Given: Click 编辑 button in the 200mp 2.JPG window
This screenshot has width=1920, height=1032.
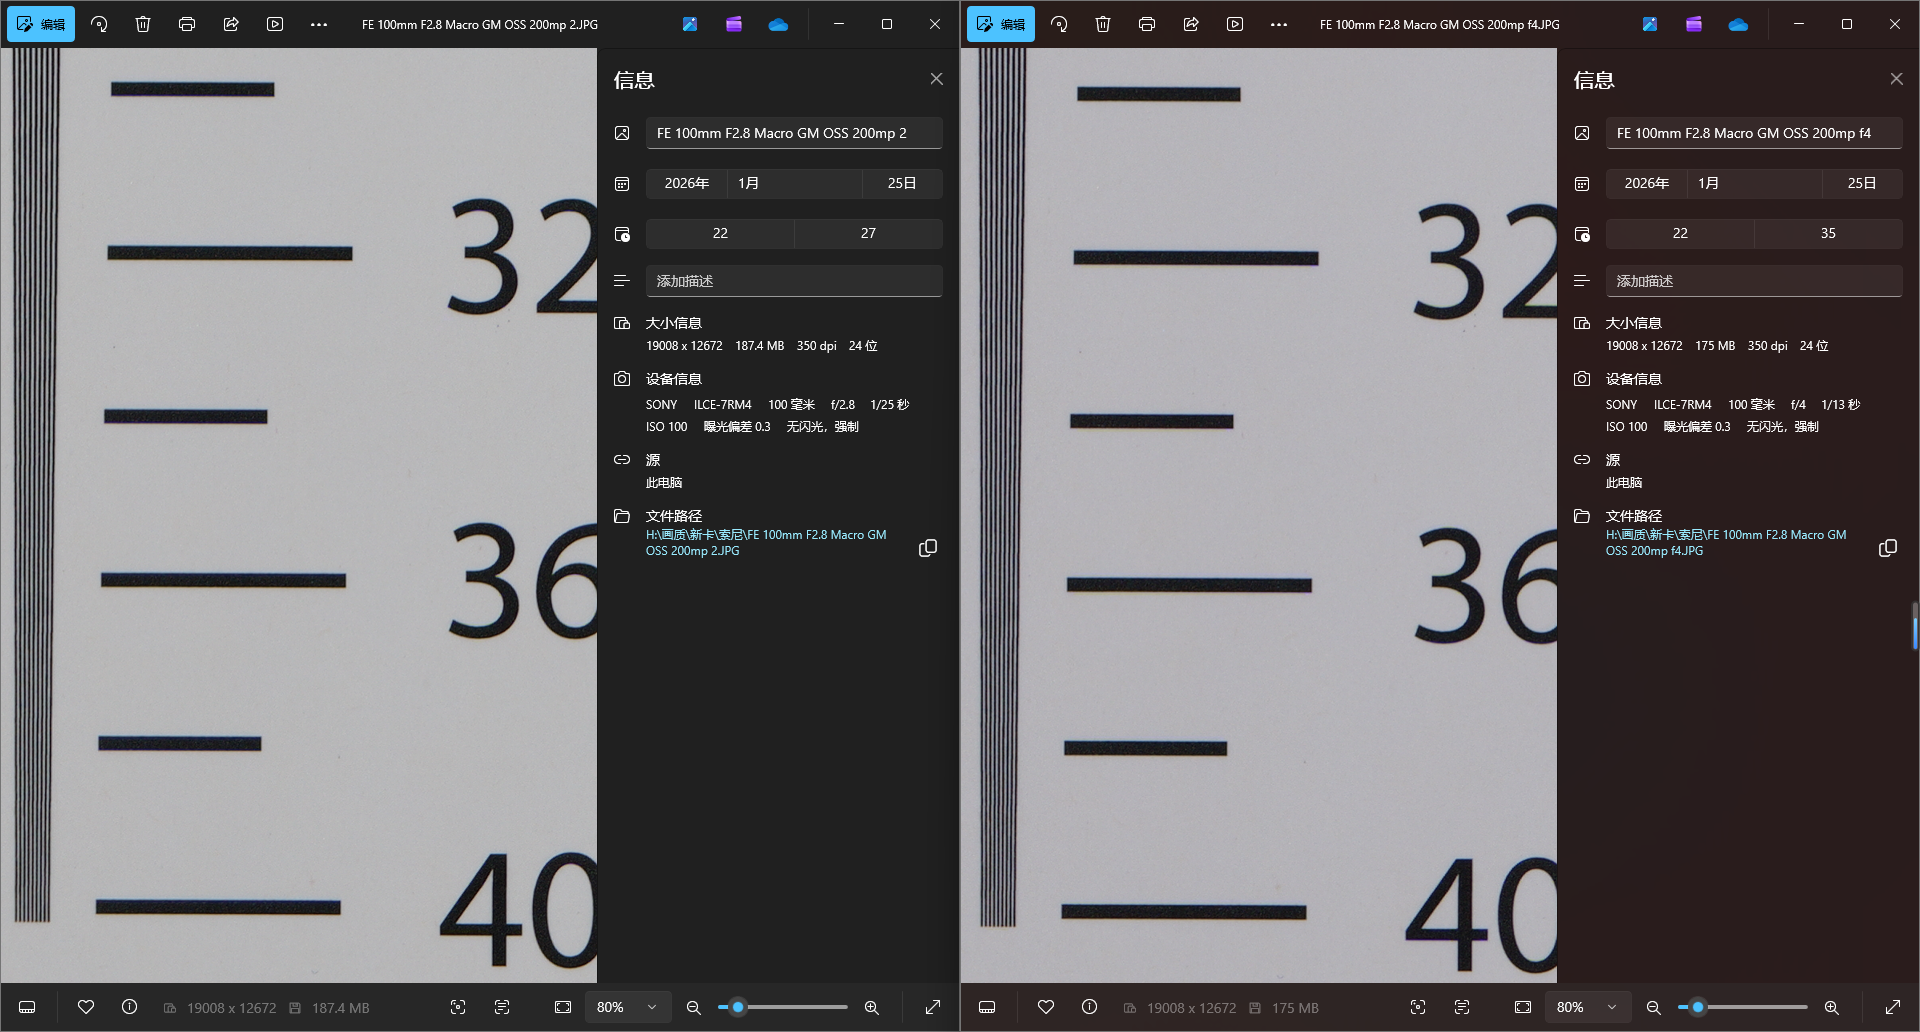Looking at the screenshot, I should click(41, 24).
